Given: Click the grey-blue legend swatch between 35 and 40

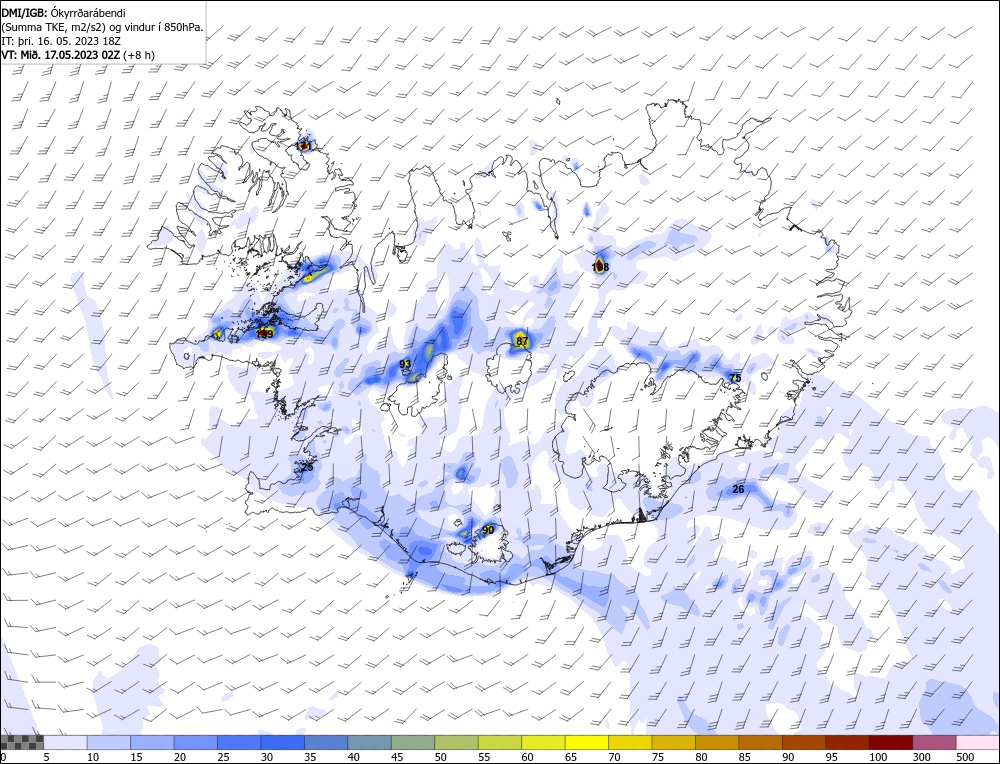Looking at the screenshot, I should pyautogui.click(x=326, y=742).
